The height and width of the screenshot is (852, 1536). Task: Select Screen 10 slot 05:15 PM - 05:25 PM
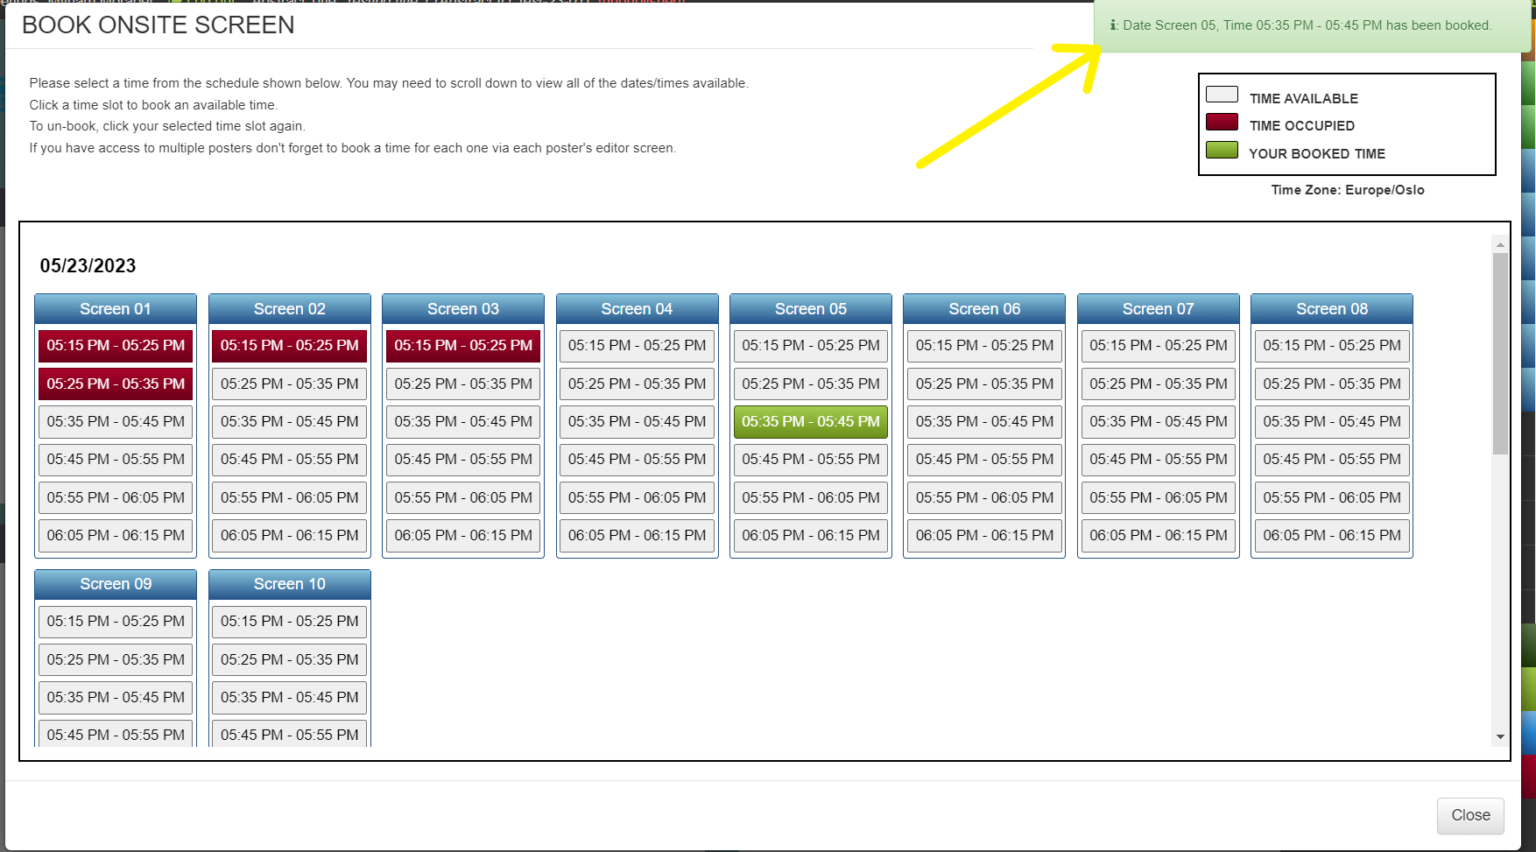coord(289,621)
